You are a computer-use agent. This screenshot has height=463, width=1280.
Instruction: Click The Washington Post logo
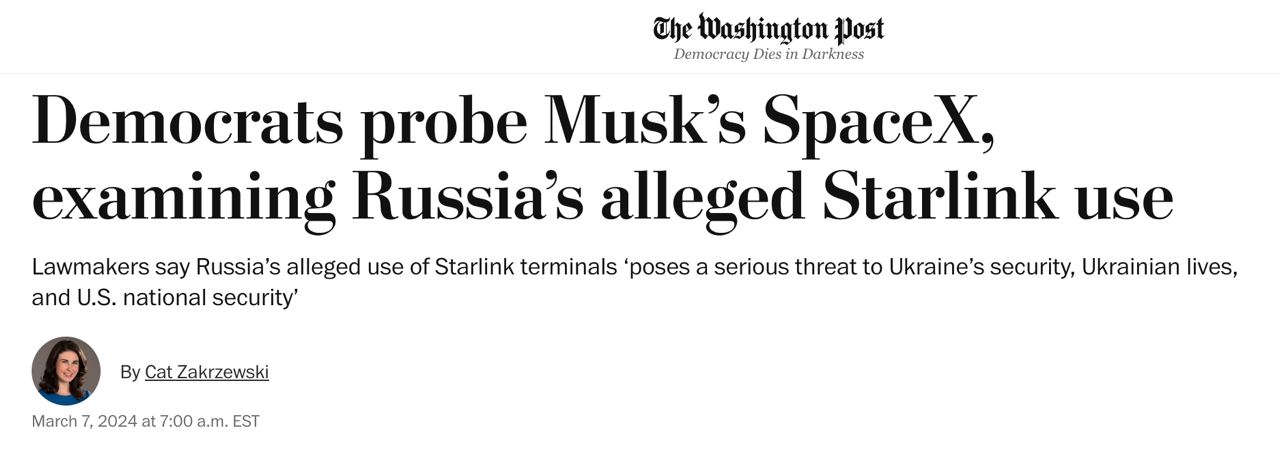tap(768, 27)
